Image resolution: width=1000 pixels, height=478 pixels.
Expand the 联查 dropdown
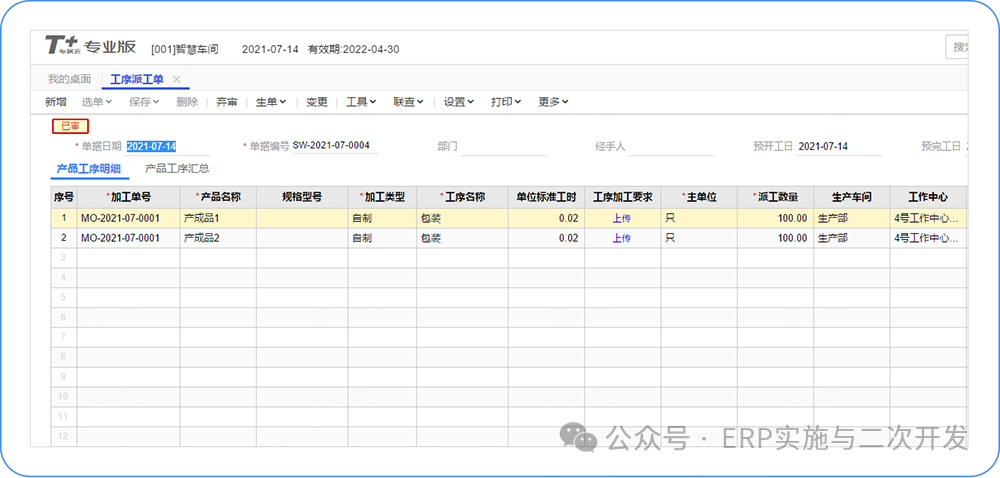[x=408, y=102]
